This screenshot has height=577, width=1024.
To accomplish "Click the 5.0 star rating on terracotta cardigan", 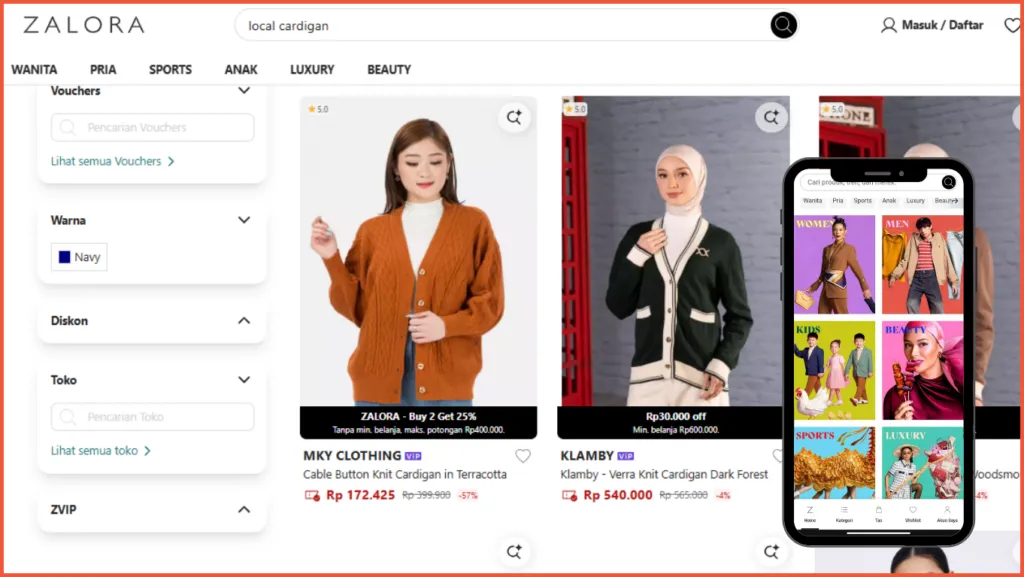I will point(318,109).
